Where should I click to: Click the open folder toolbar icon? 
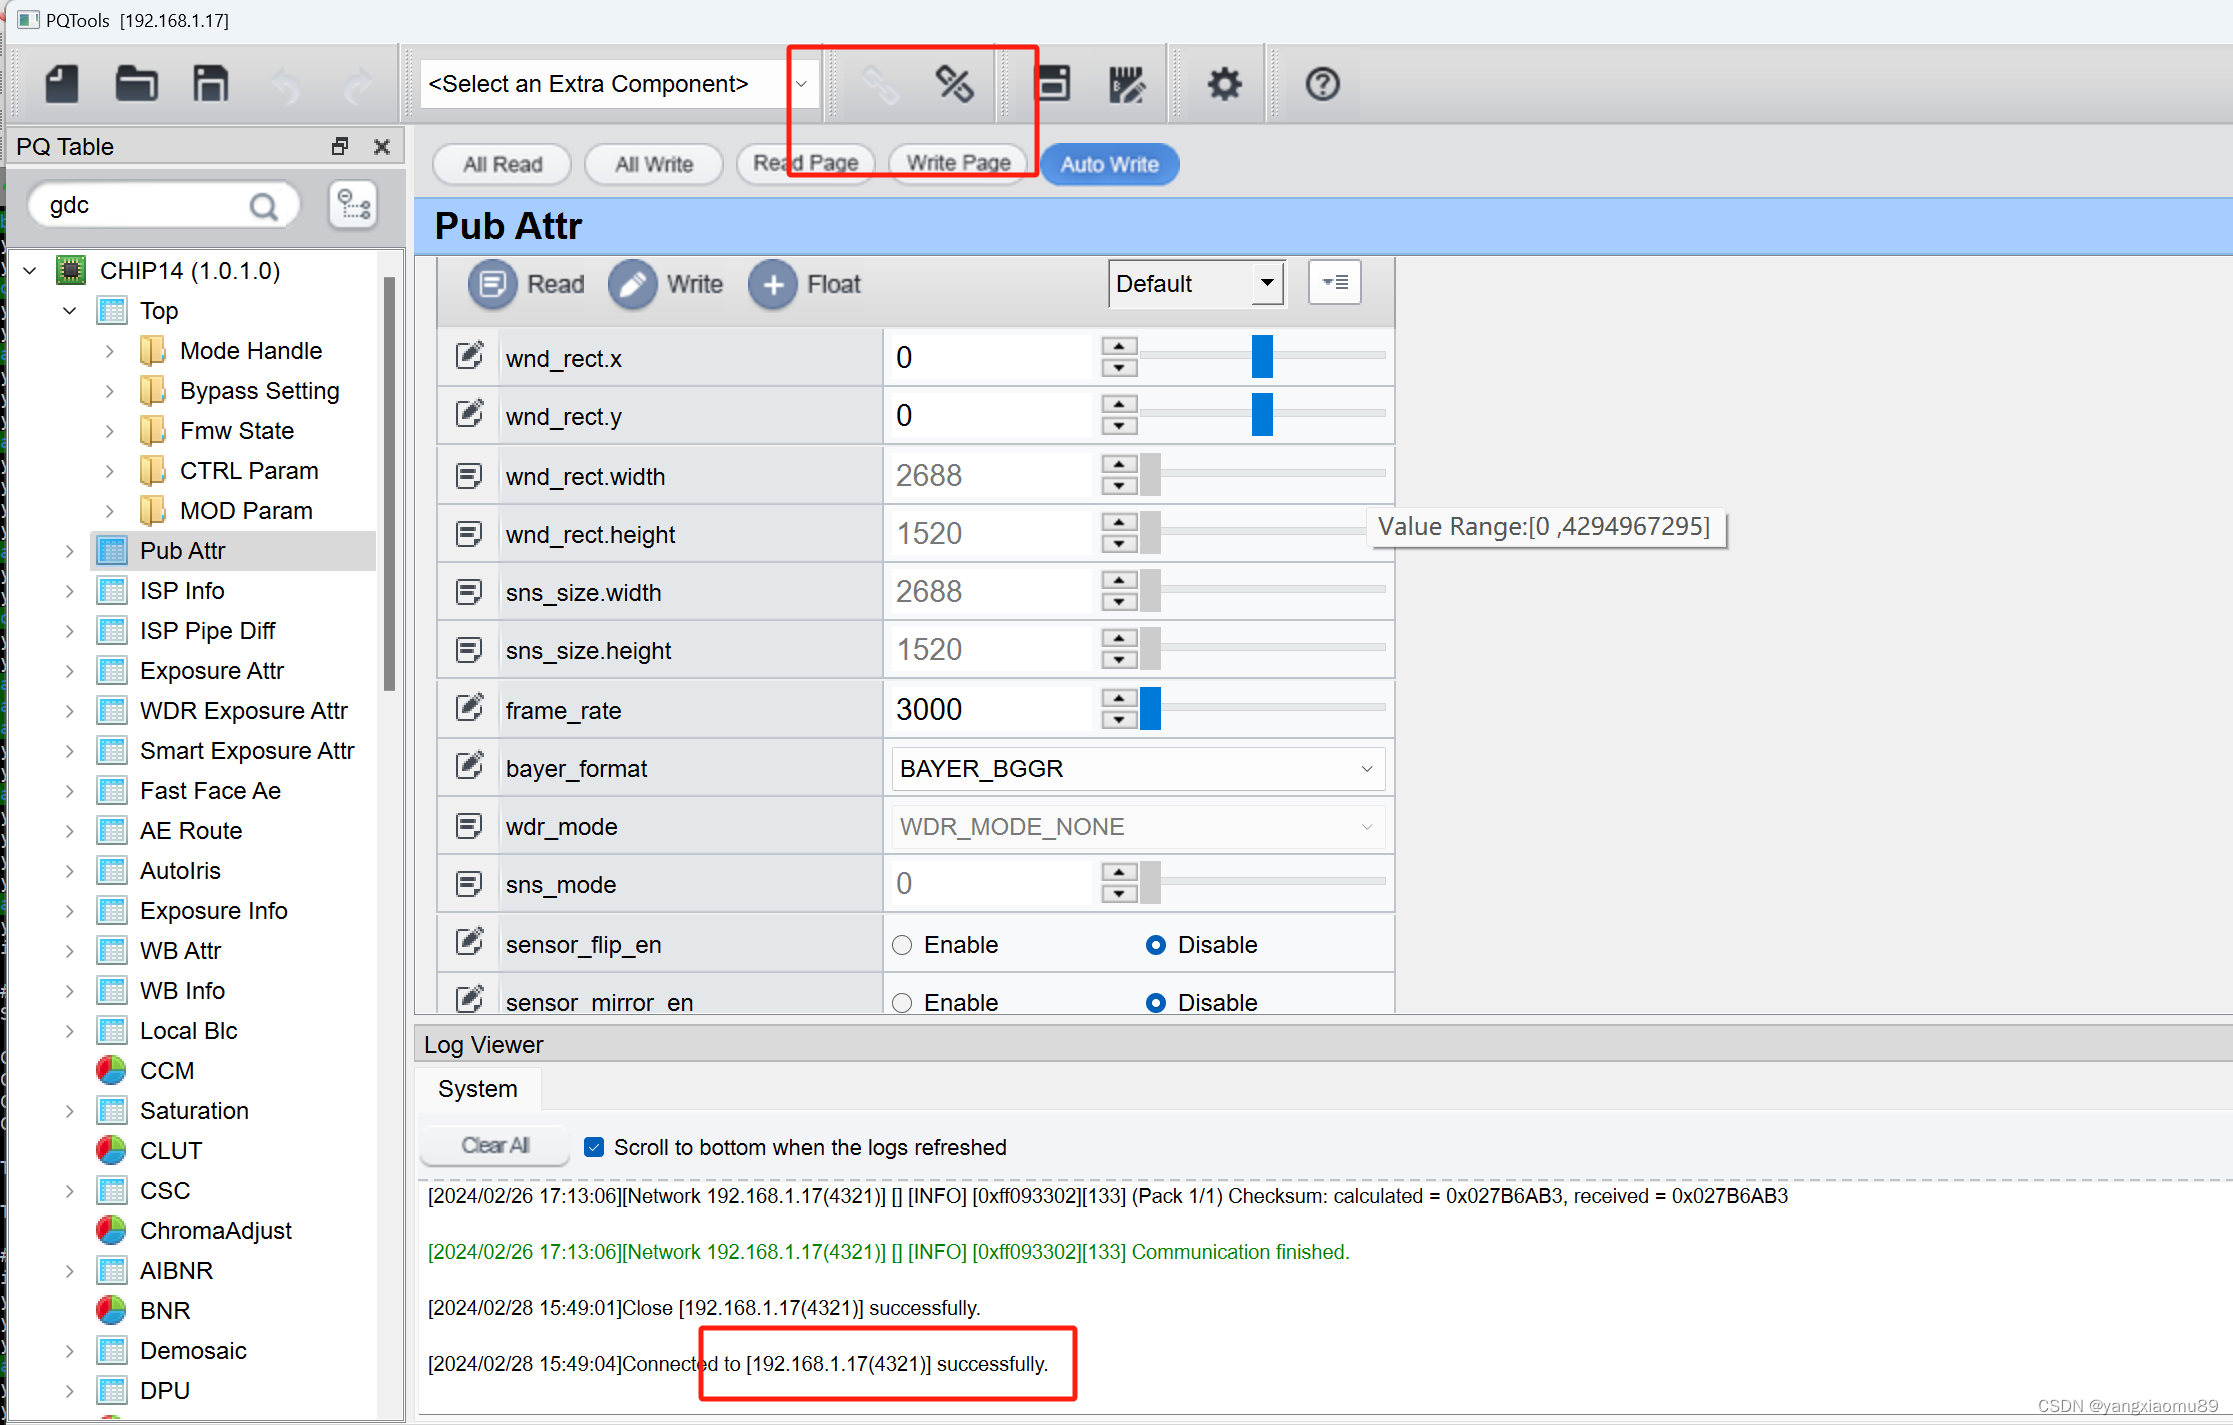tap(136, 84)
